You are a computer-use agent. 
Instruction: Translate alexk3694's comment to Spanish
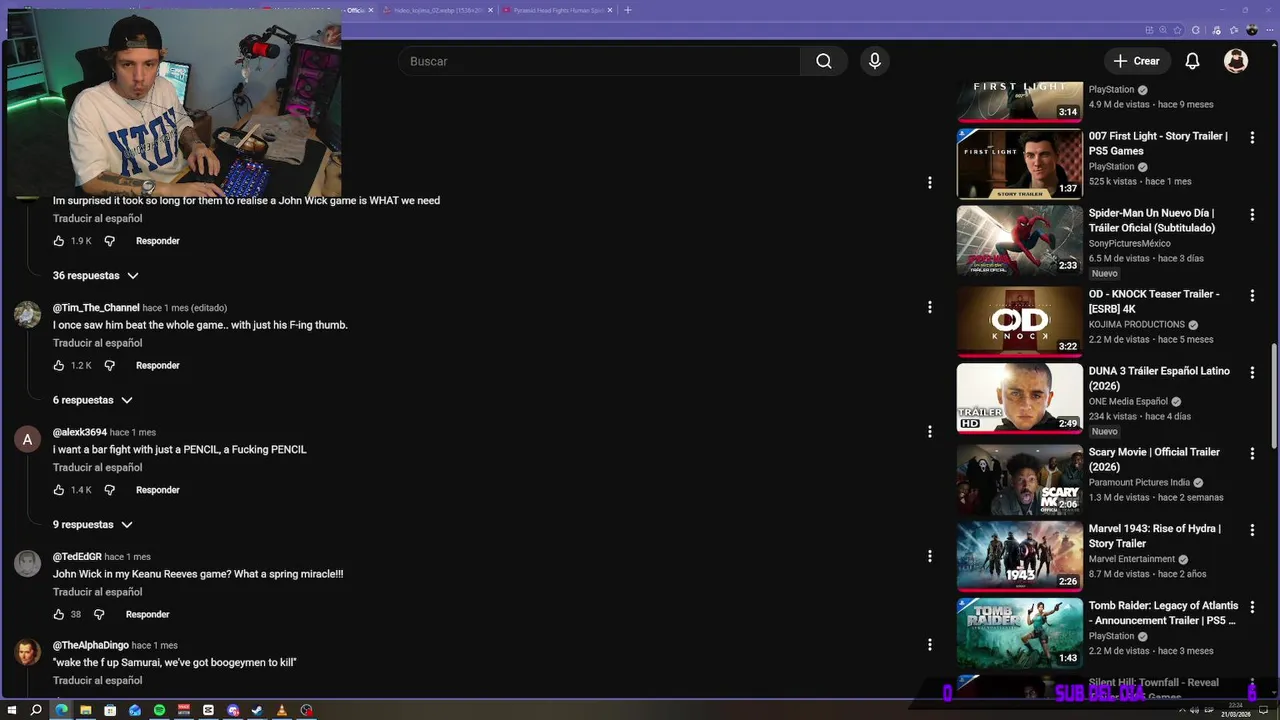(97, 468)
